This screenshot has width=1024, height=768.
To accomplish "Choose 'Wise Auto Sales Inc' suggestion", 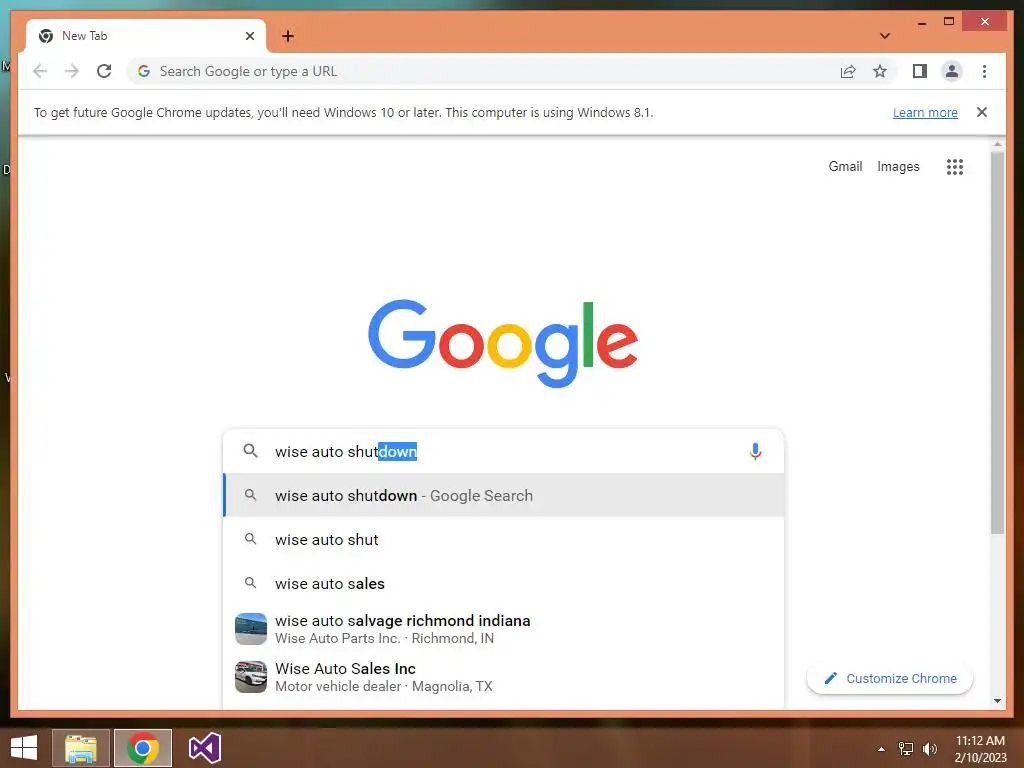I will 503,677.
